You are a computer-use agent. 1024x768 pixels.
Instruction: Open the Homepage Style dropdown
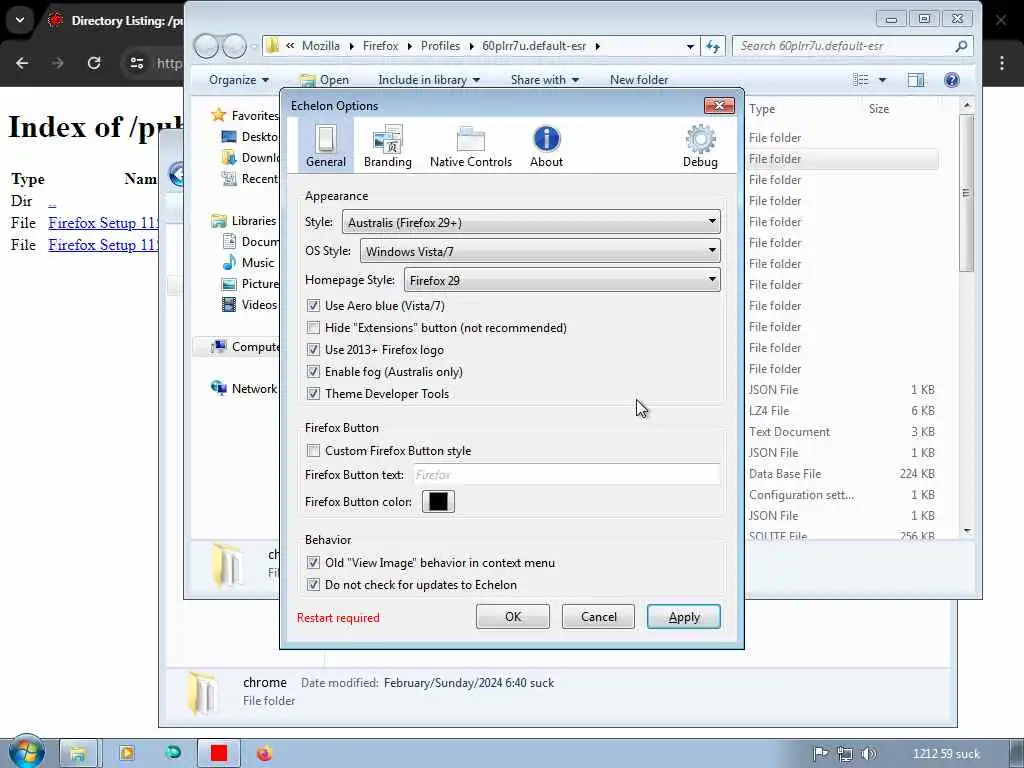tap(562, 280)
